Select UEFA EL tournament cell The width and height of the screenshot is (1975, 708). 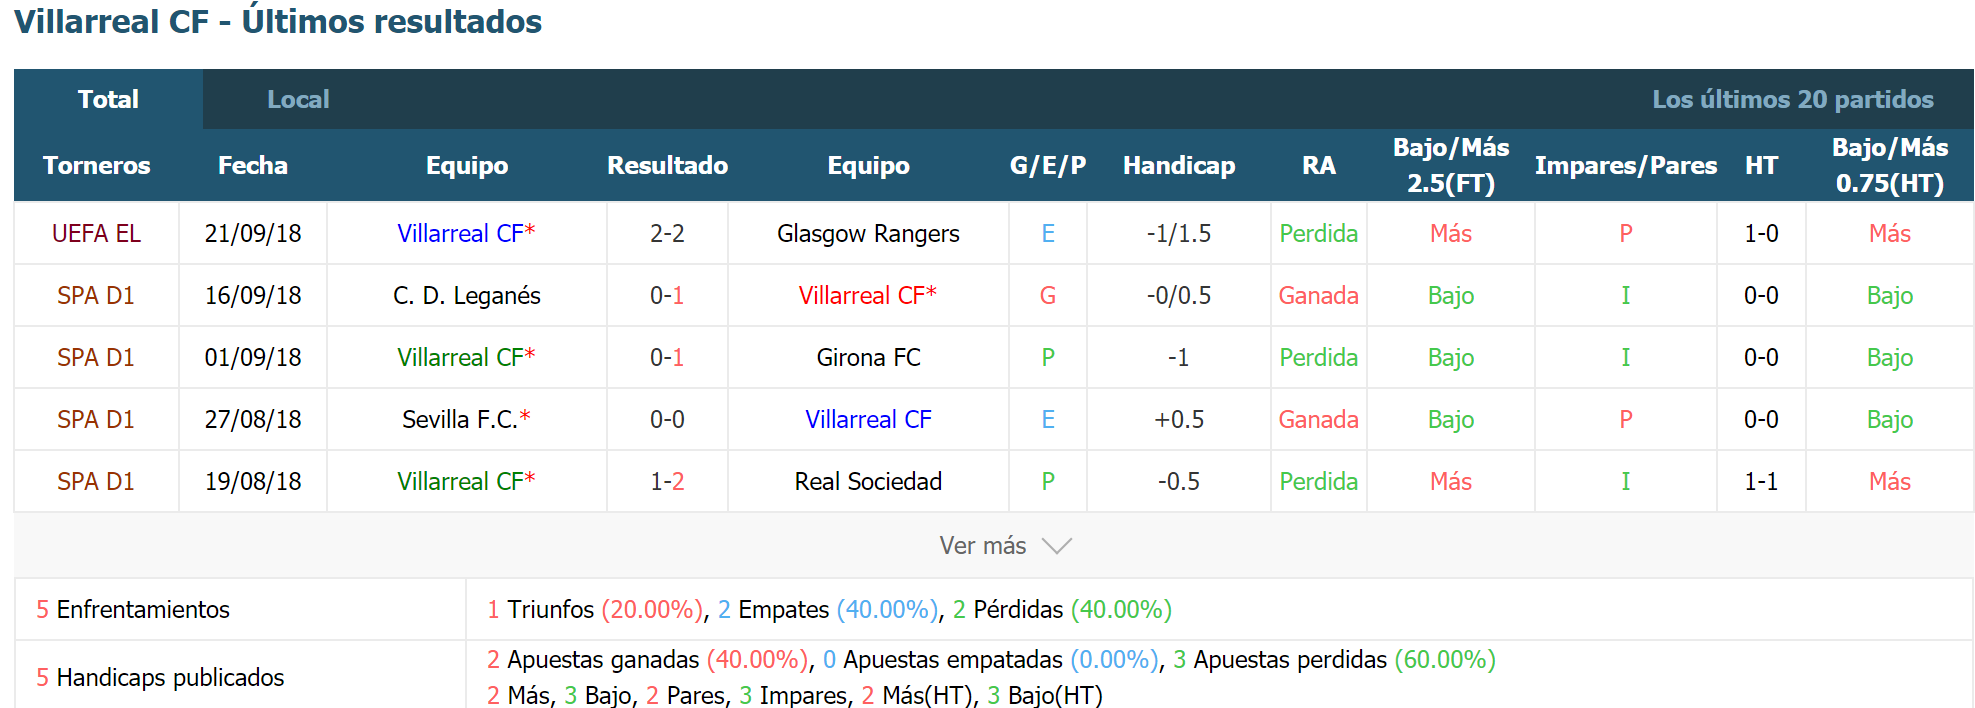[96, 233]
